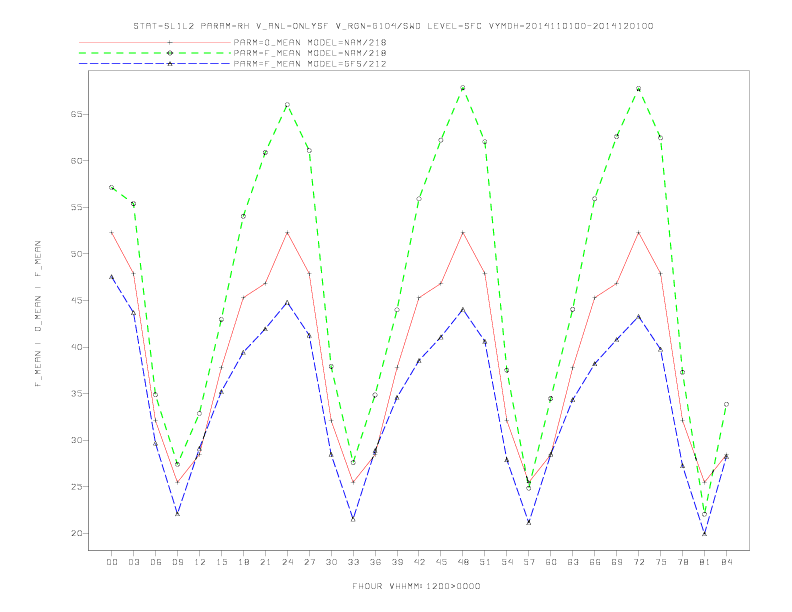This screenshot has width=792, height=612.
Task: Click y-axis tick label 20
Action: pyautogui.click(x=76, y=533)
